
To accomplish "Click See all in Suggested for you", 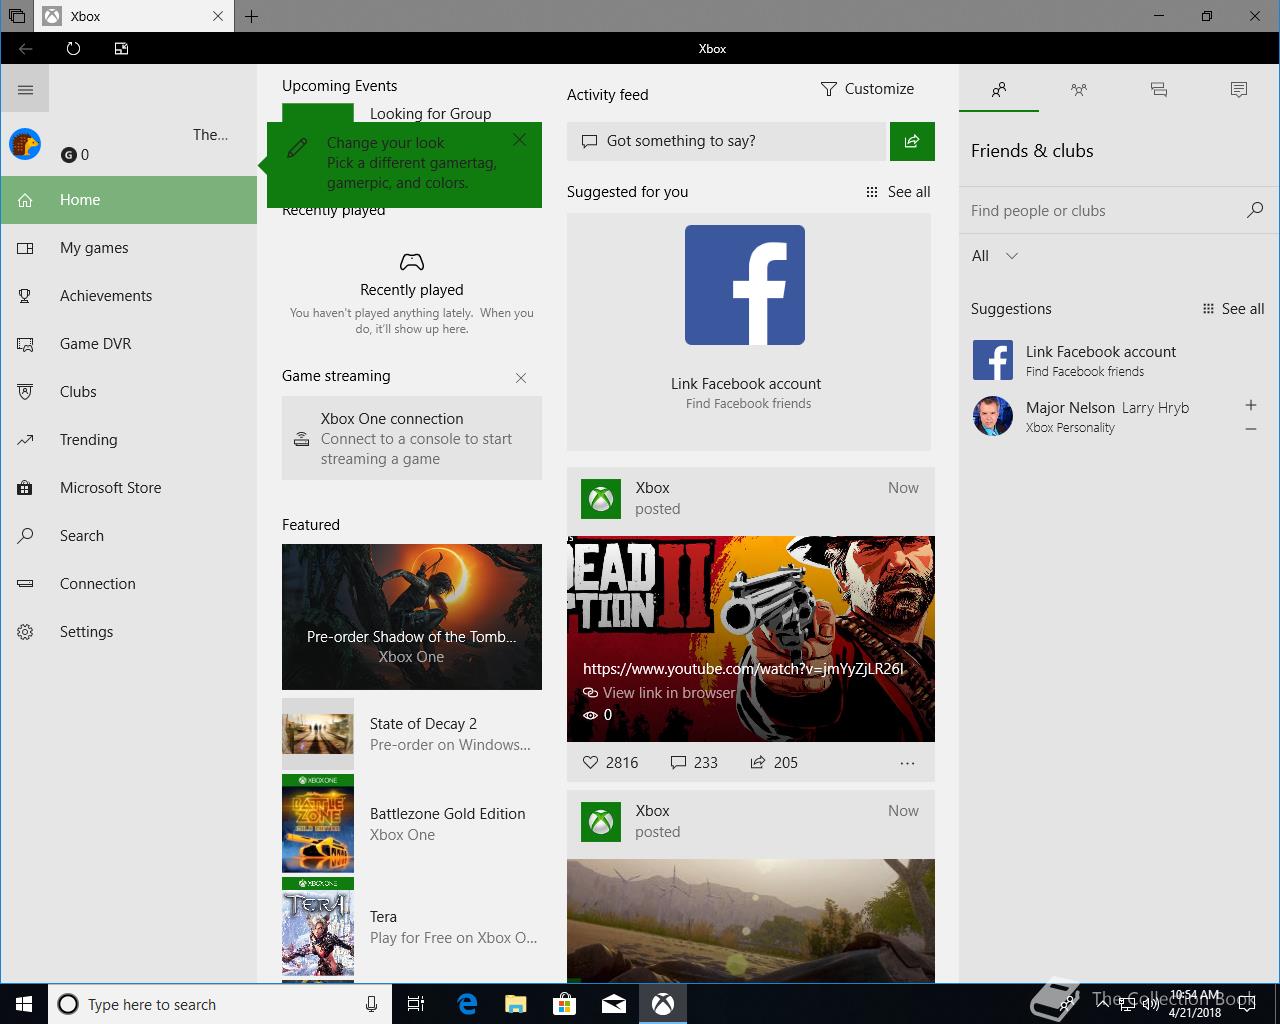I will click(898, 192).
